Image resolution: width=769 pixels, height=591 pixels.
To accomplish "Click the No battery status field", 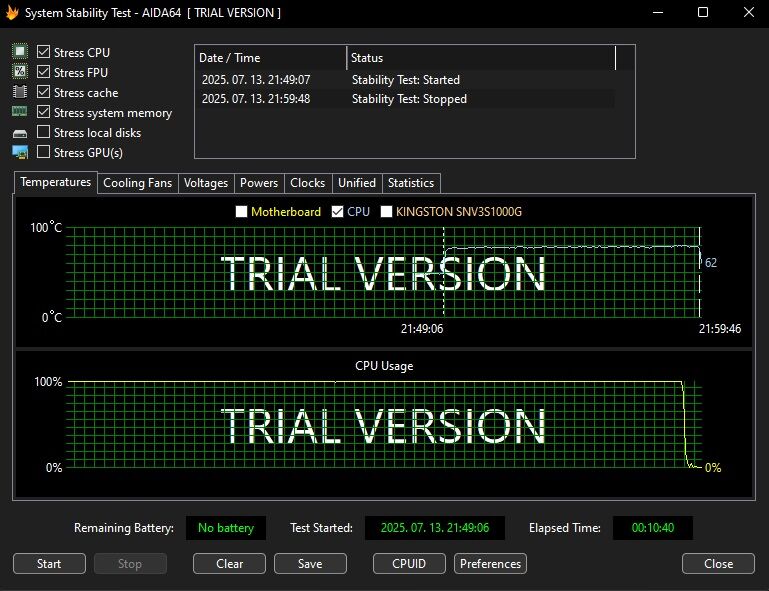I will coord(226,528).
